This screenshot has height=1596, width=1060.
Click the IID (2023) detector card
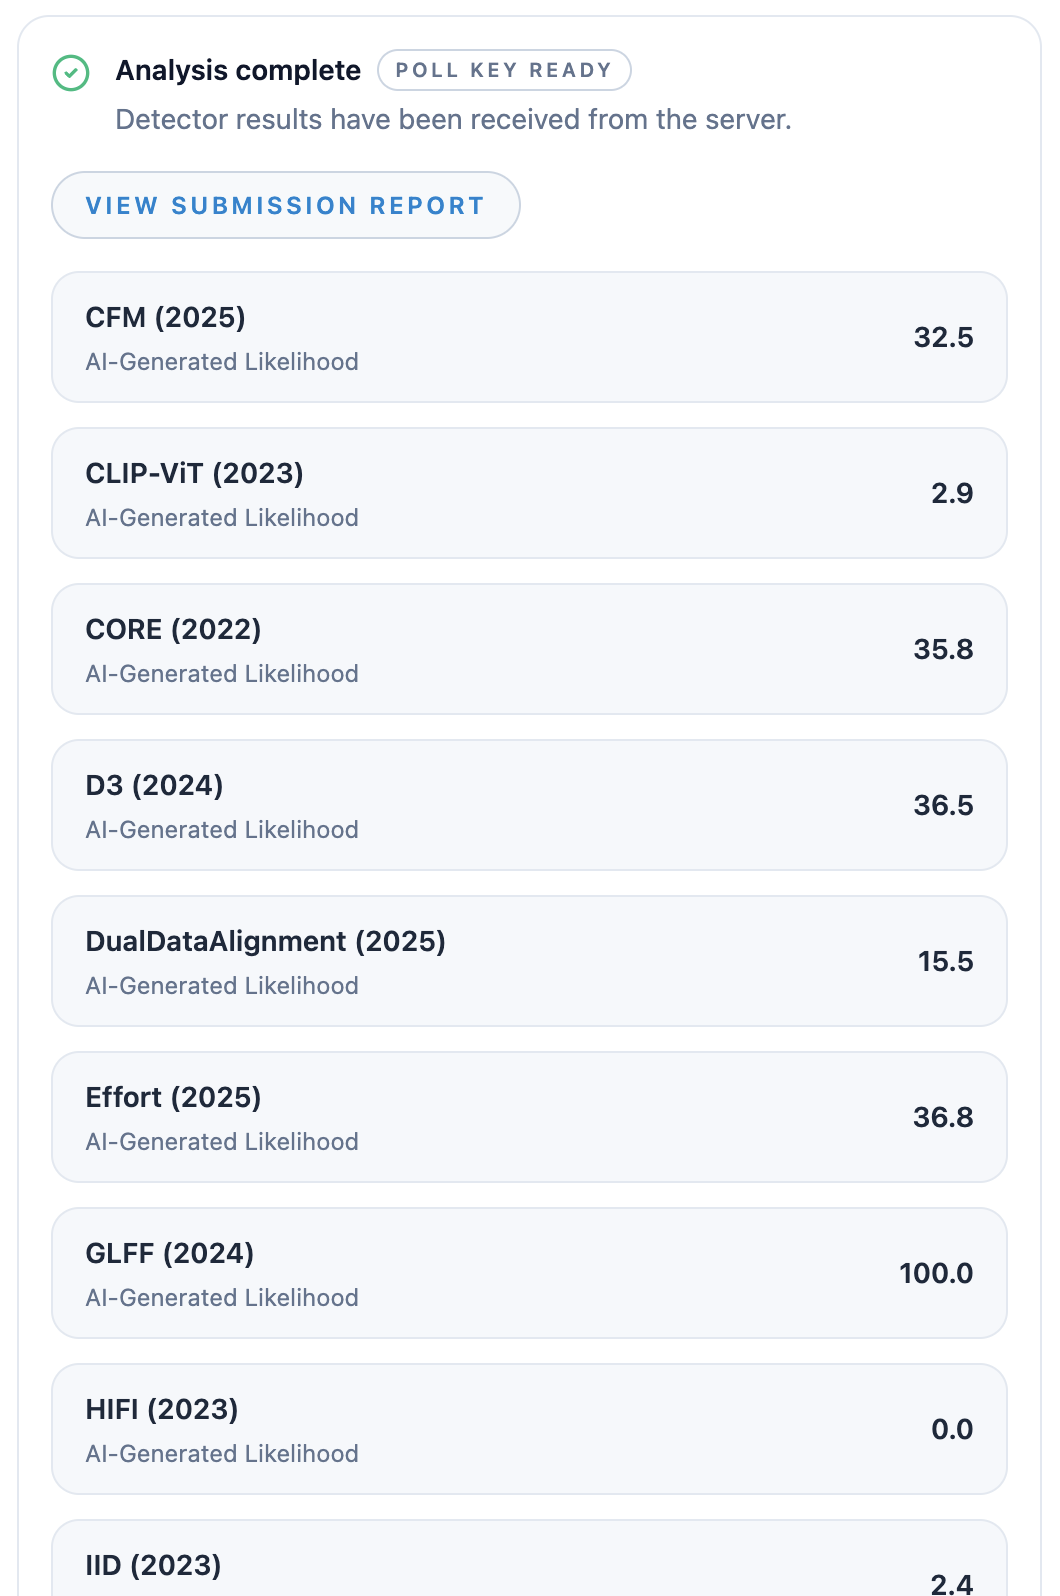[529, 1558]
